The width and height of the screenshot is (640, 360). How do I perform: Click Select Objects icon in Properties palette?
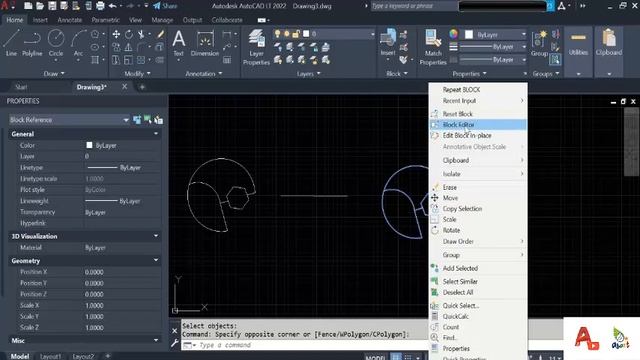(x=148, y=120)
